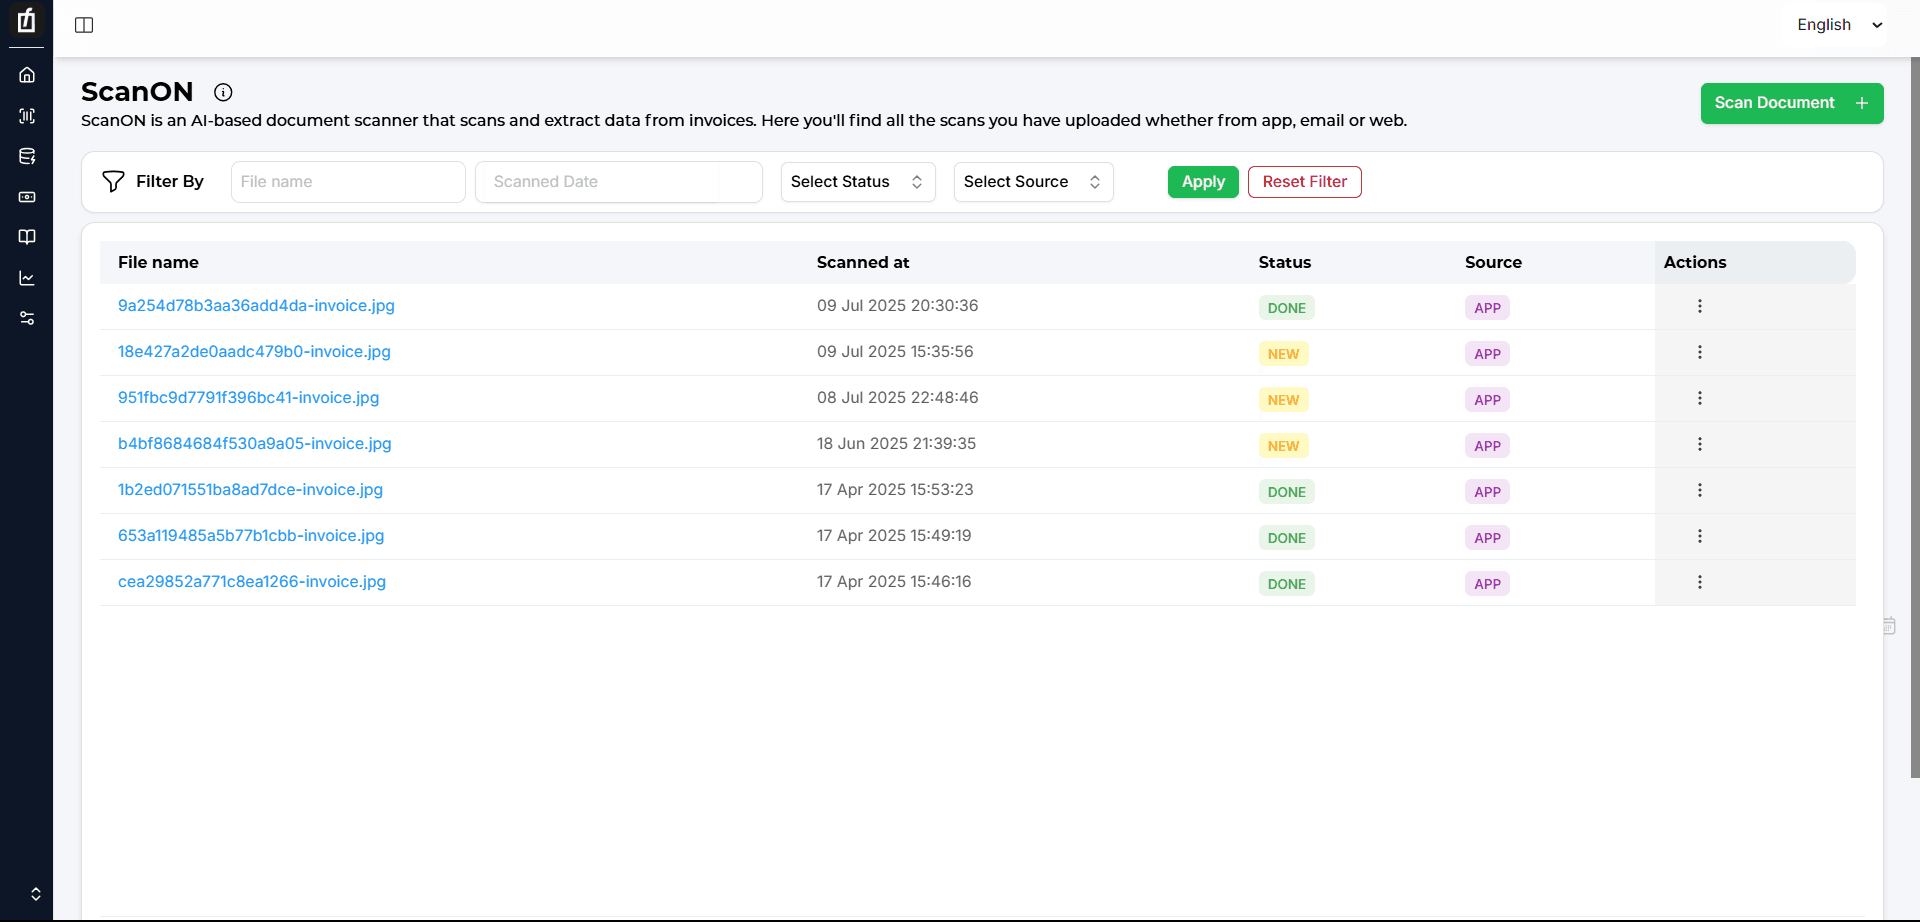The width and height of the screenshot is (1920, 922).
Task: Click the date 18 Jun 2025 21:39:35
Action: (896, 444)
